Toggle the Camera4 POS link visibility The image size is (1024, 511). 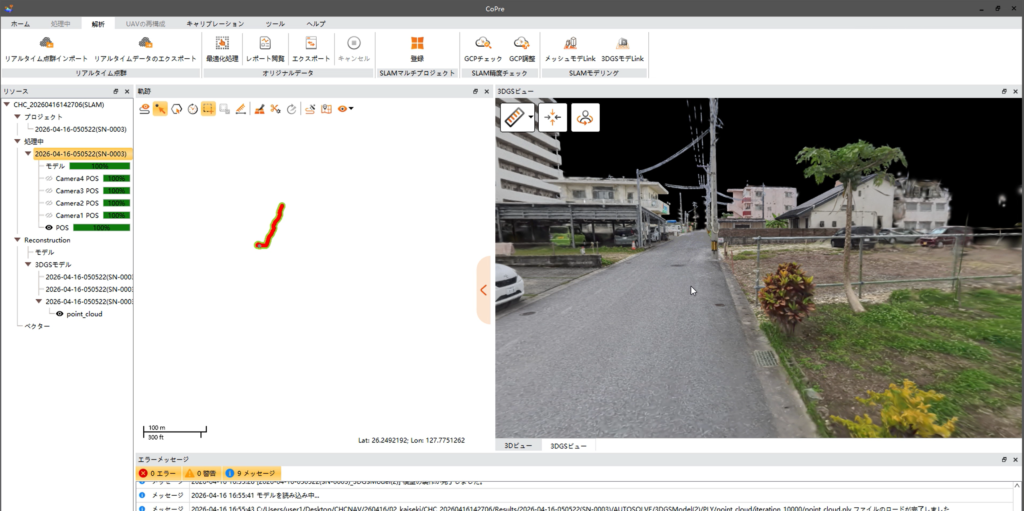(x=49, y=178)
